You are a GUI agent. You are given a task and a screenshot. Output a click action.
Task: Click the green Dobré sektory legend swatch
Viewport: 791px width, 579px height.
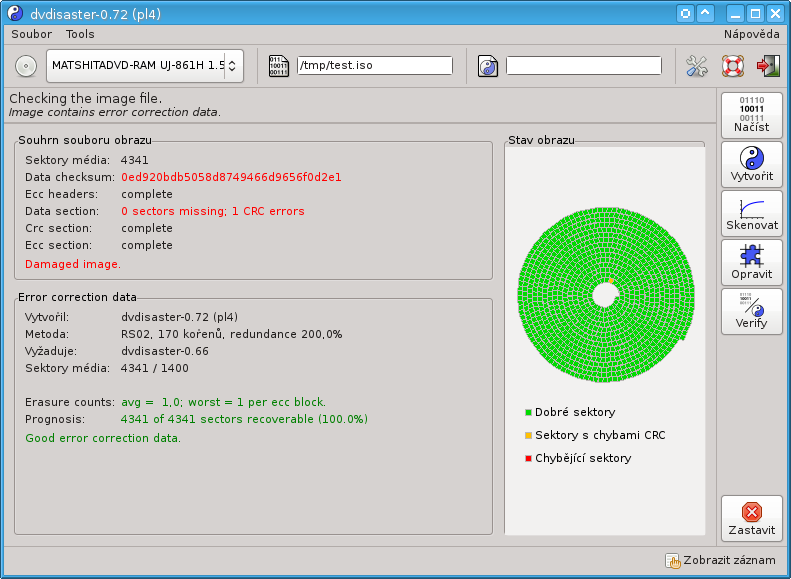[528, 413]
